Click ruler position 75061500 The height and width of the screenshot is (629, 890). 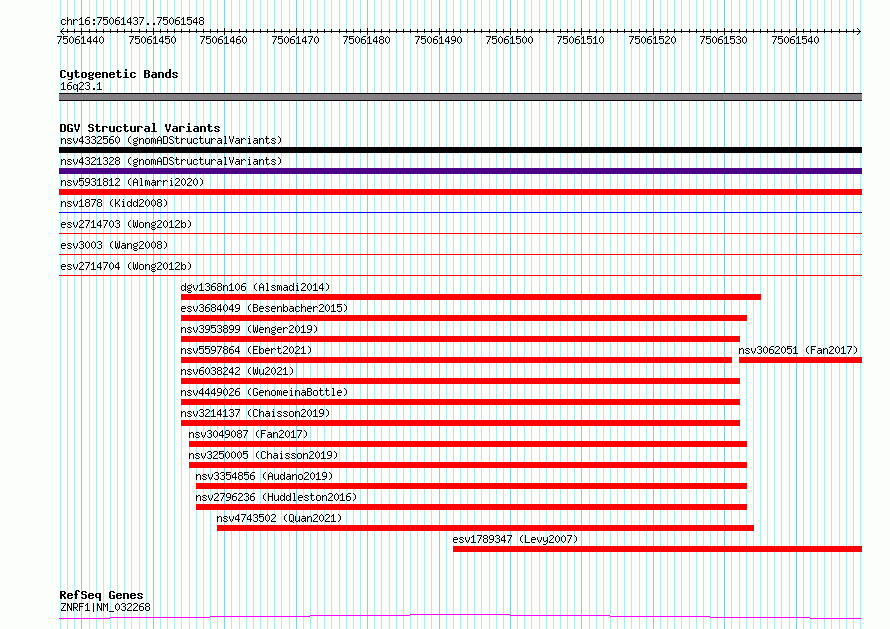(x=509, y=40)
